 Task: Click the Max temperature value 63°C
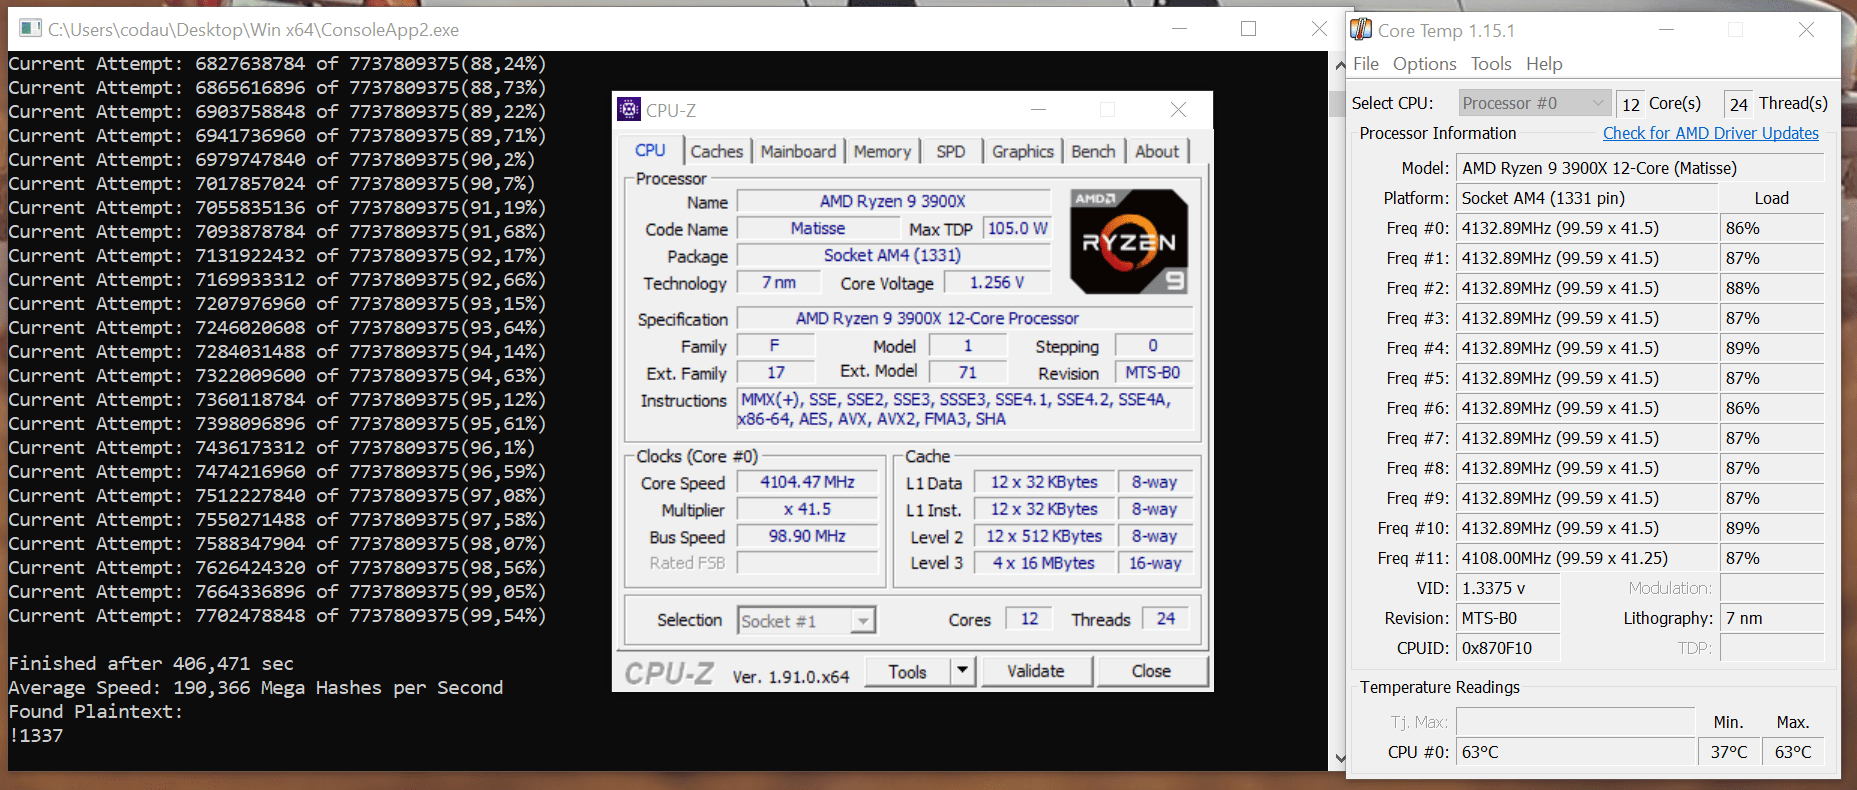tap(1793, 752)
